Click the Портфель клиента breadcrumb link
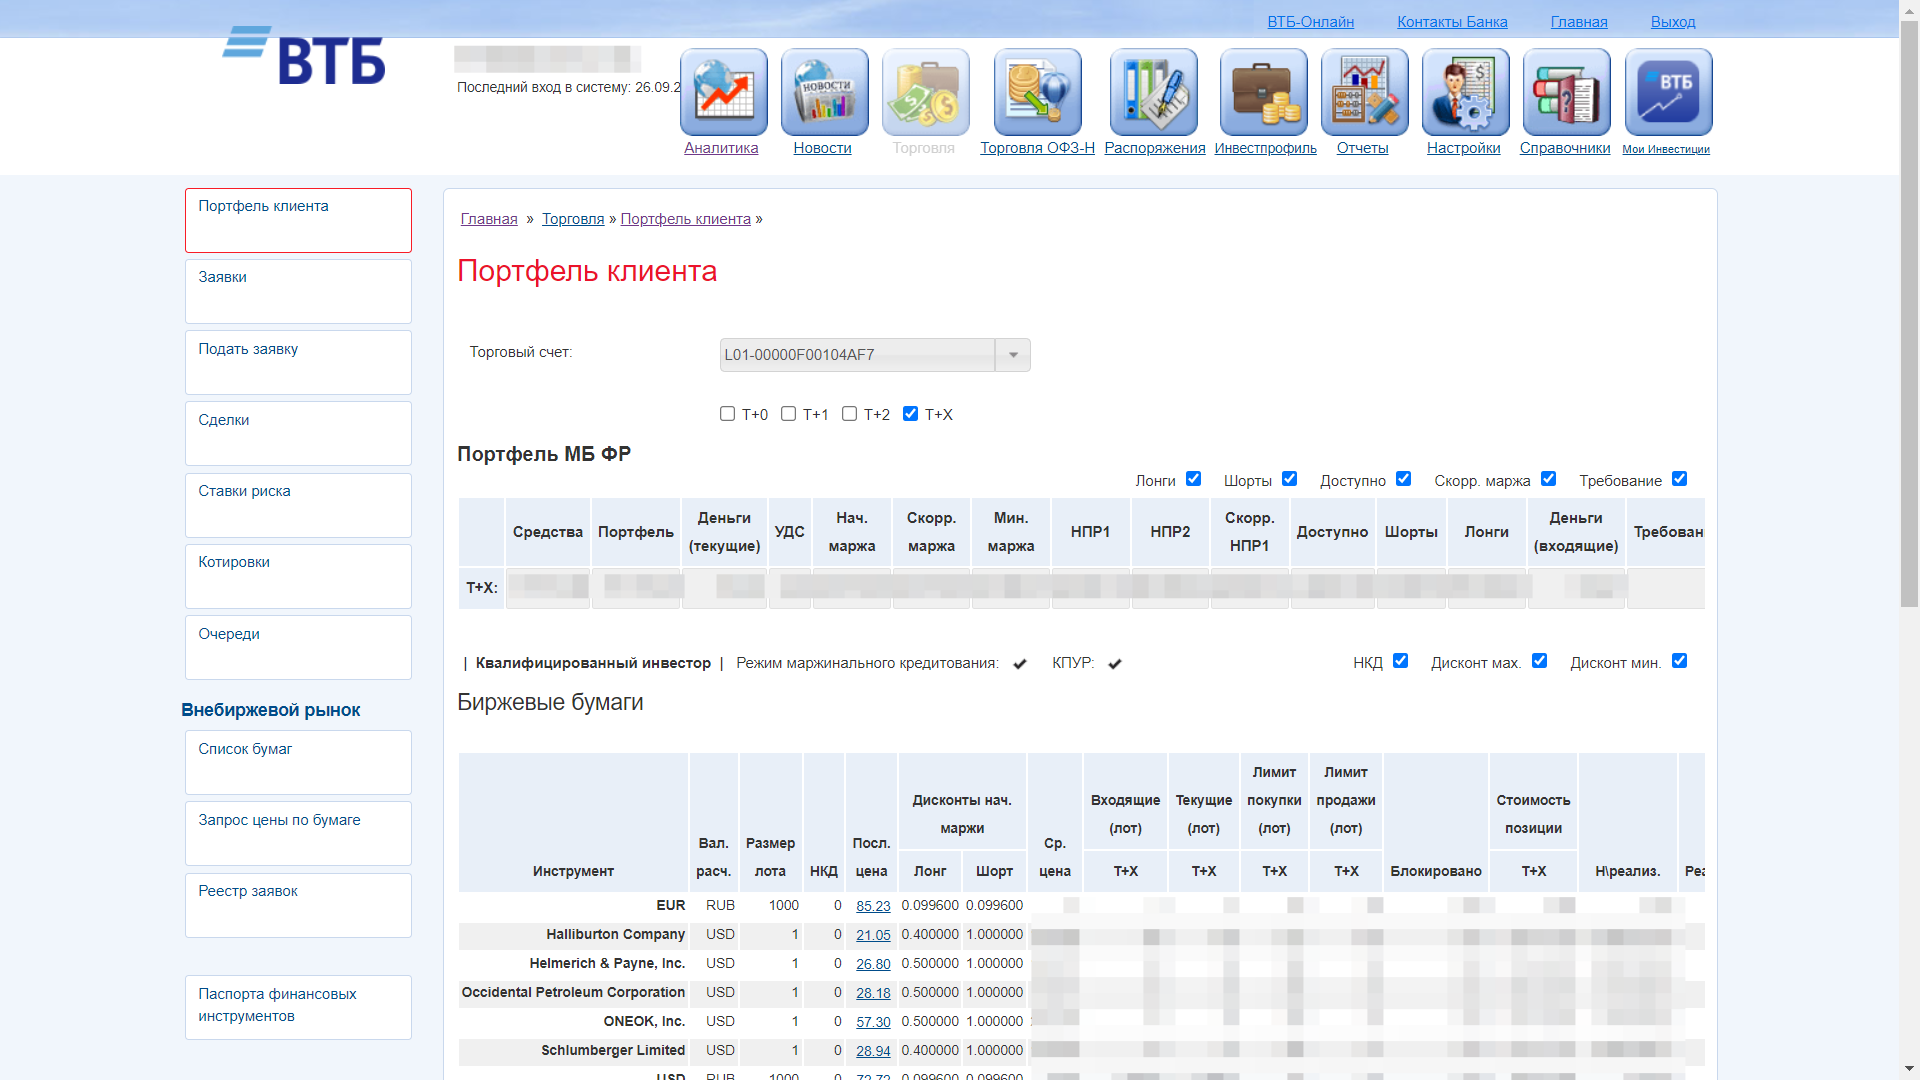 (x=685, y=219)
